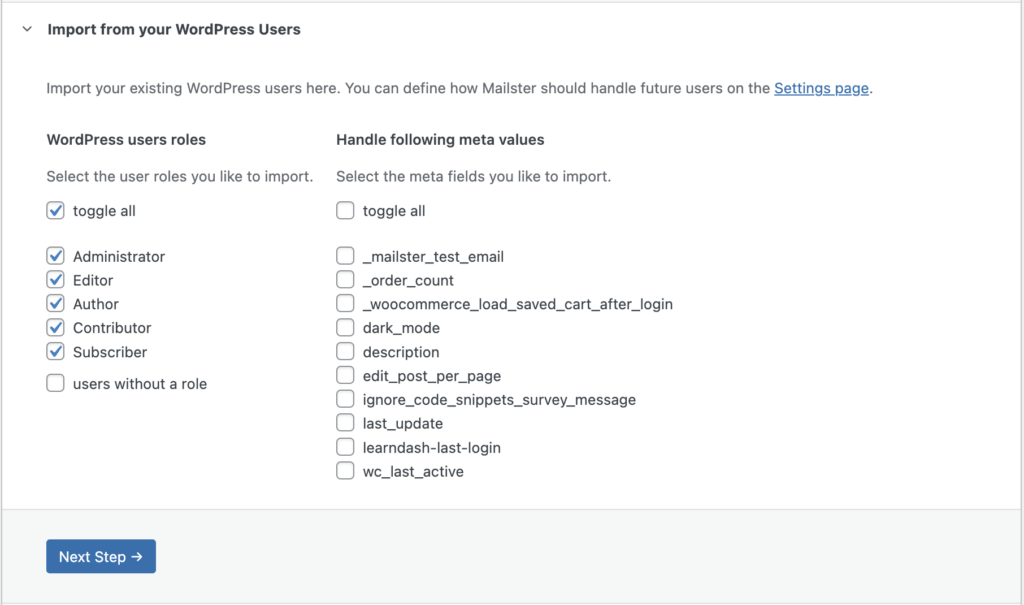The width and height of the screenshot is (1024, 605).
Task: Open the Settings page link
Action: pos(821,88)
